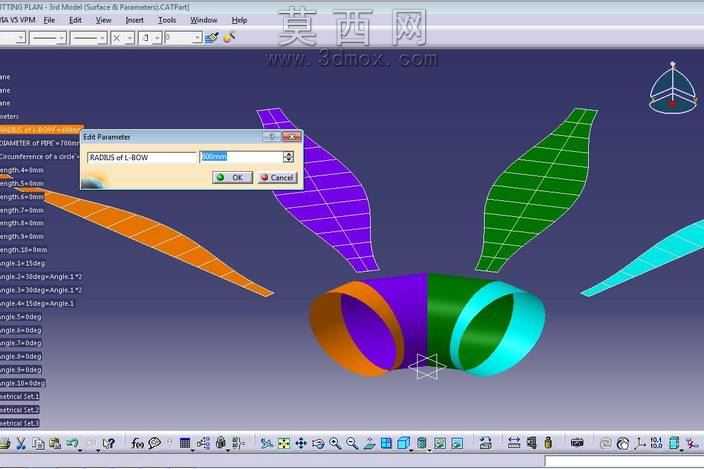Open the Window menu
Image resolution: width=704 pixels, height=469 pixels.
pos(203,20)
